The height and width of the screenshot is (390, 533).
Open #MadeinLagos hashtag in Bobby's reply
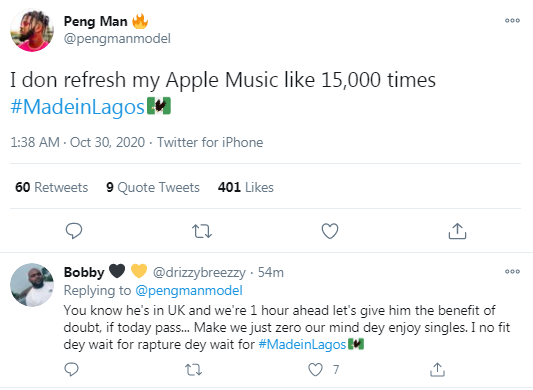point(302,344)
